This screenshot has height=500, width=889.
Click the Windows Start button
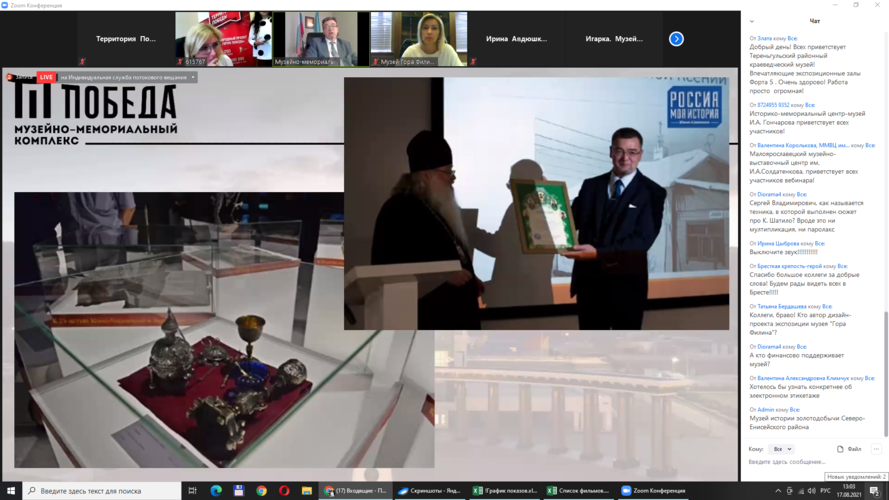11,491
